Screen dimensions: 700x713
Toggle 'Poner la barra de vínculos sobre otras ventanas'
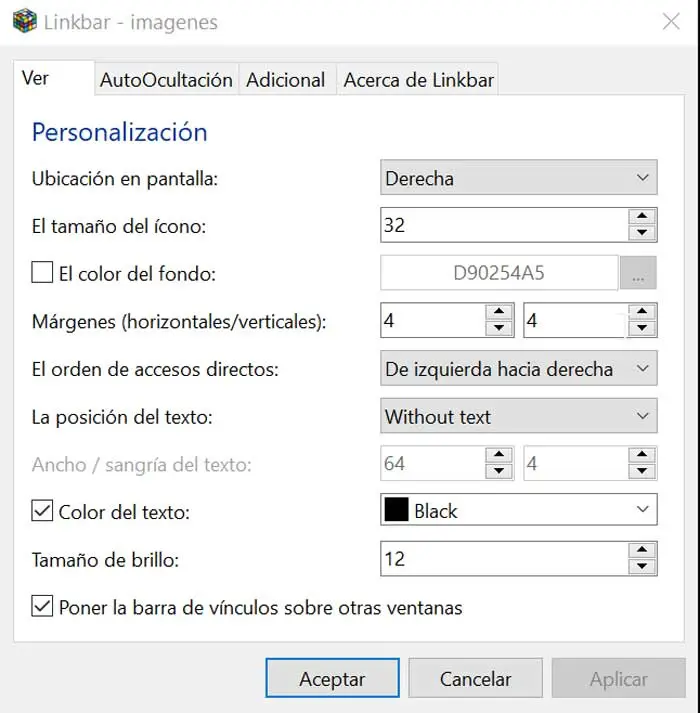pos(42,607)
